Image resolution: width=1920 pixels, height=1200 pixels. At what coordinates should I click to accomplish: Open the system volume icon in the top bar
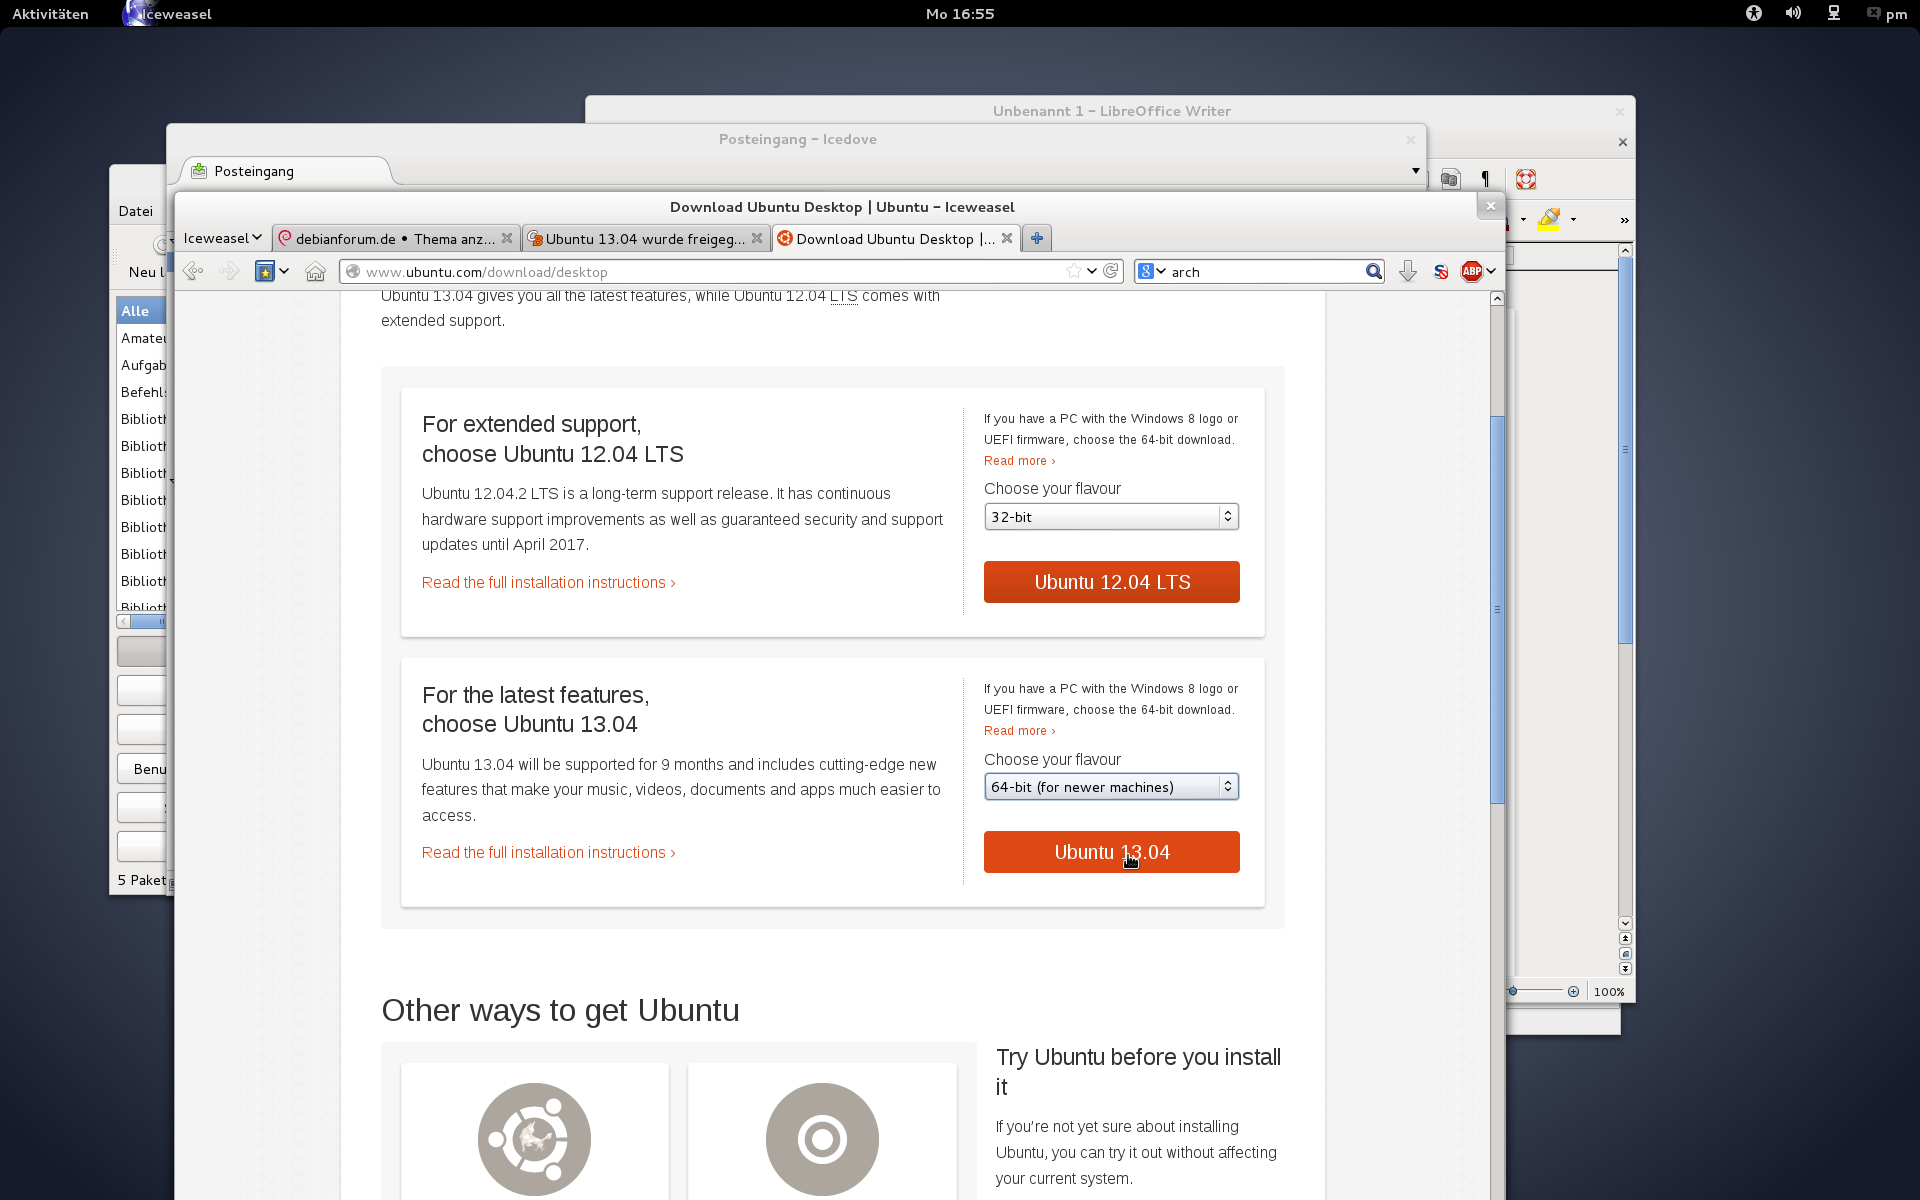[1793, 13]
